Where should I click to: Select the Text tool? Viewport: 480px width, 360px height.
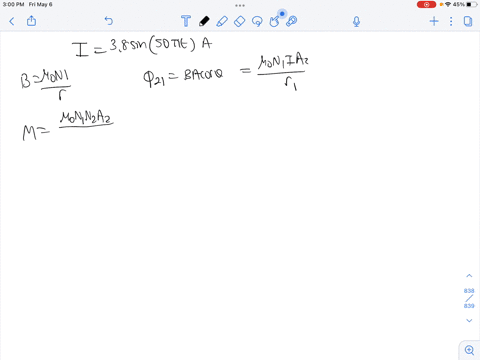pos(186,21)
